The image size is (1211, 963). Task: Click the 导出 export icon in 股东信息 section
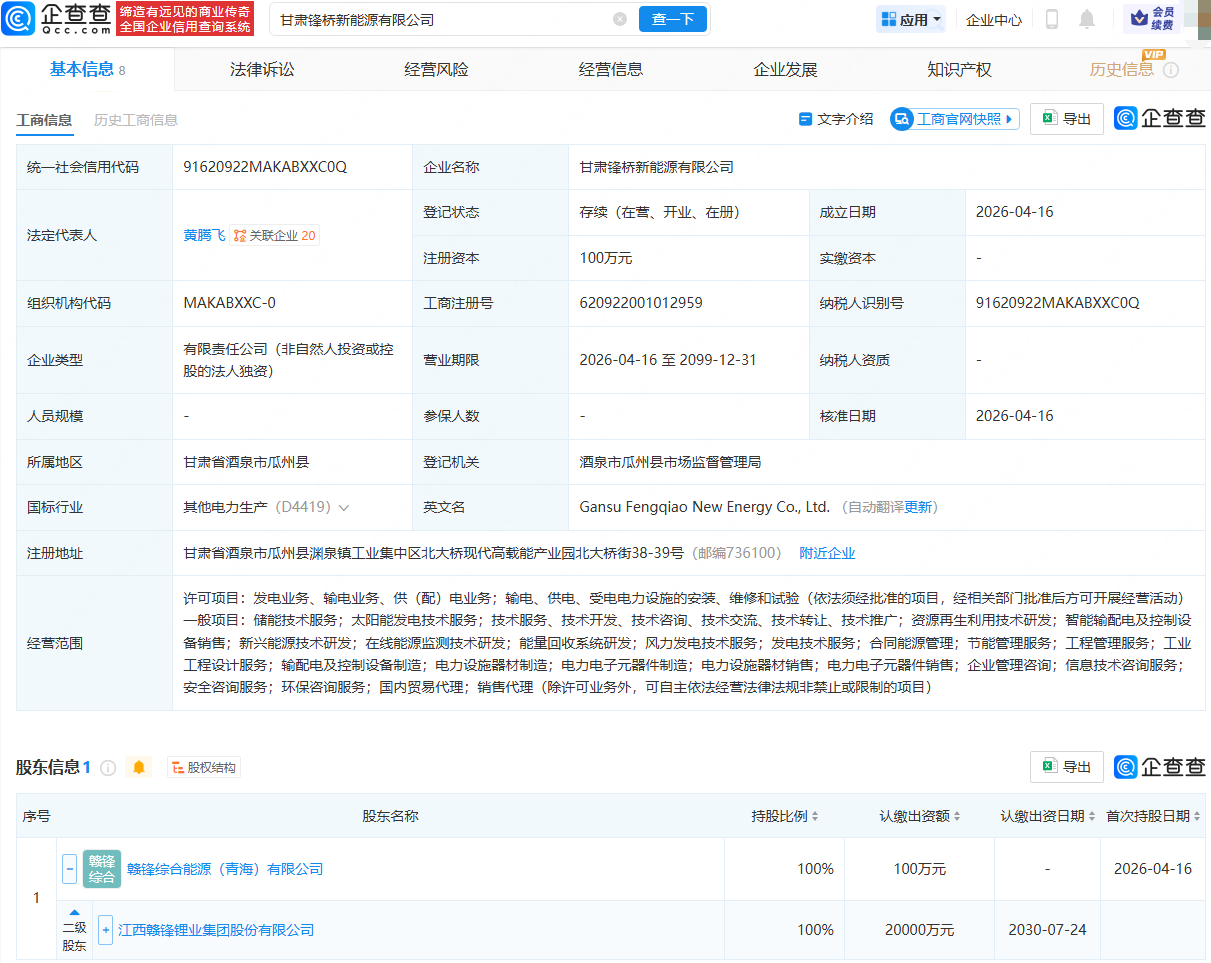pyautogui.click(x=1066, y=767)
